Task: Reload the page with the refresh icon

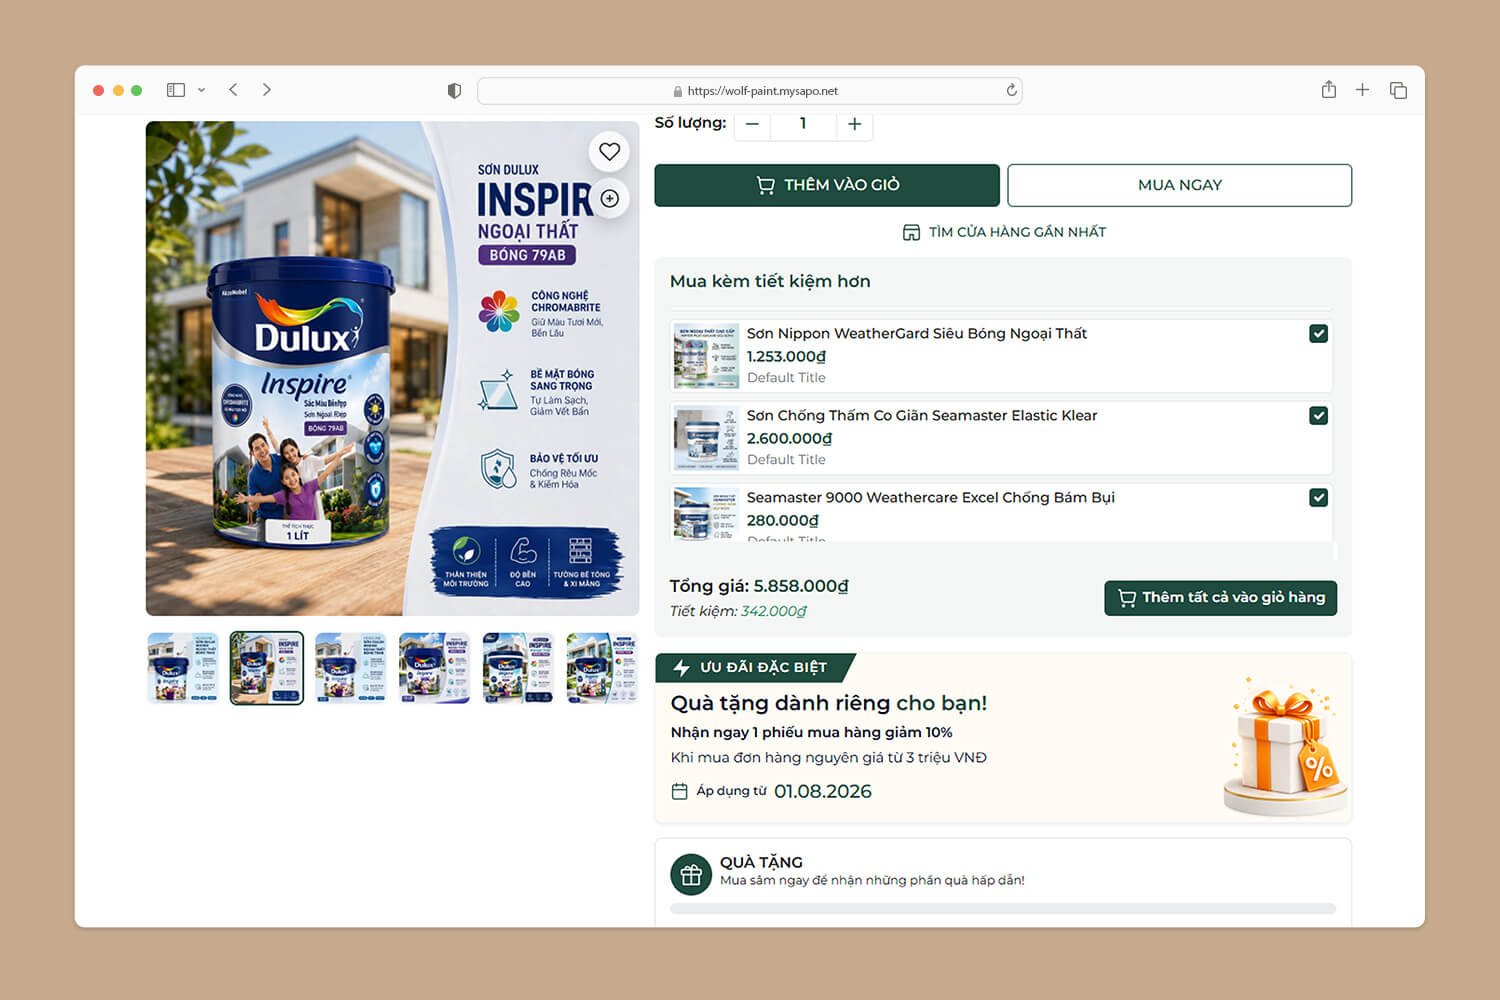Action: pos(1011,90)
